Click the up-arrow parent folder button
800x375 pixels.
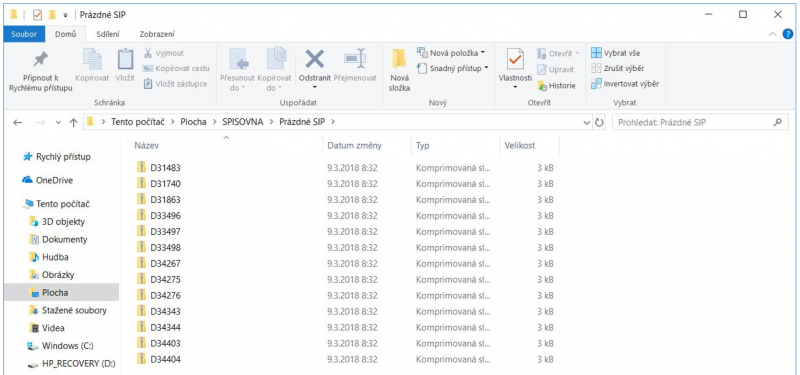(x=73, y=122)
